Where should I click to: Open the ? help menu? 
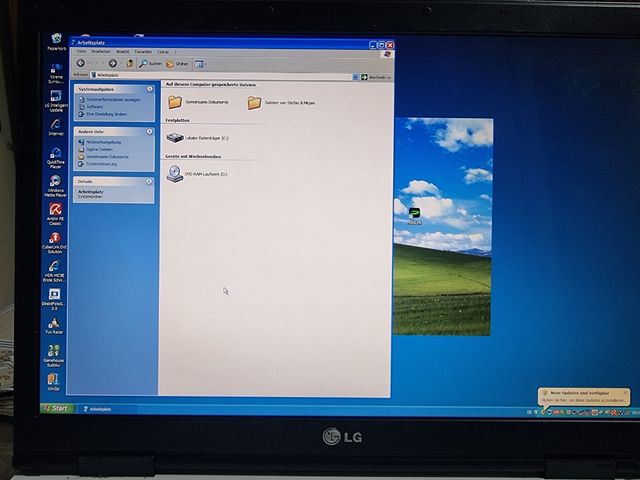coord(176,52)
